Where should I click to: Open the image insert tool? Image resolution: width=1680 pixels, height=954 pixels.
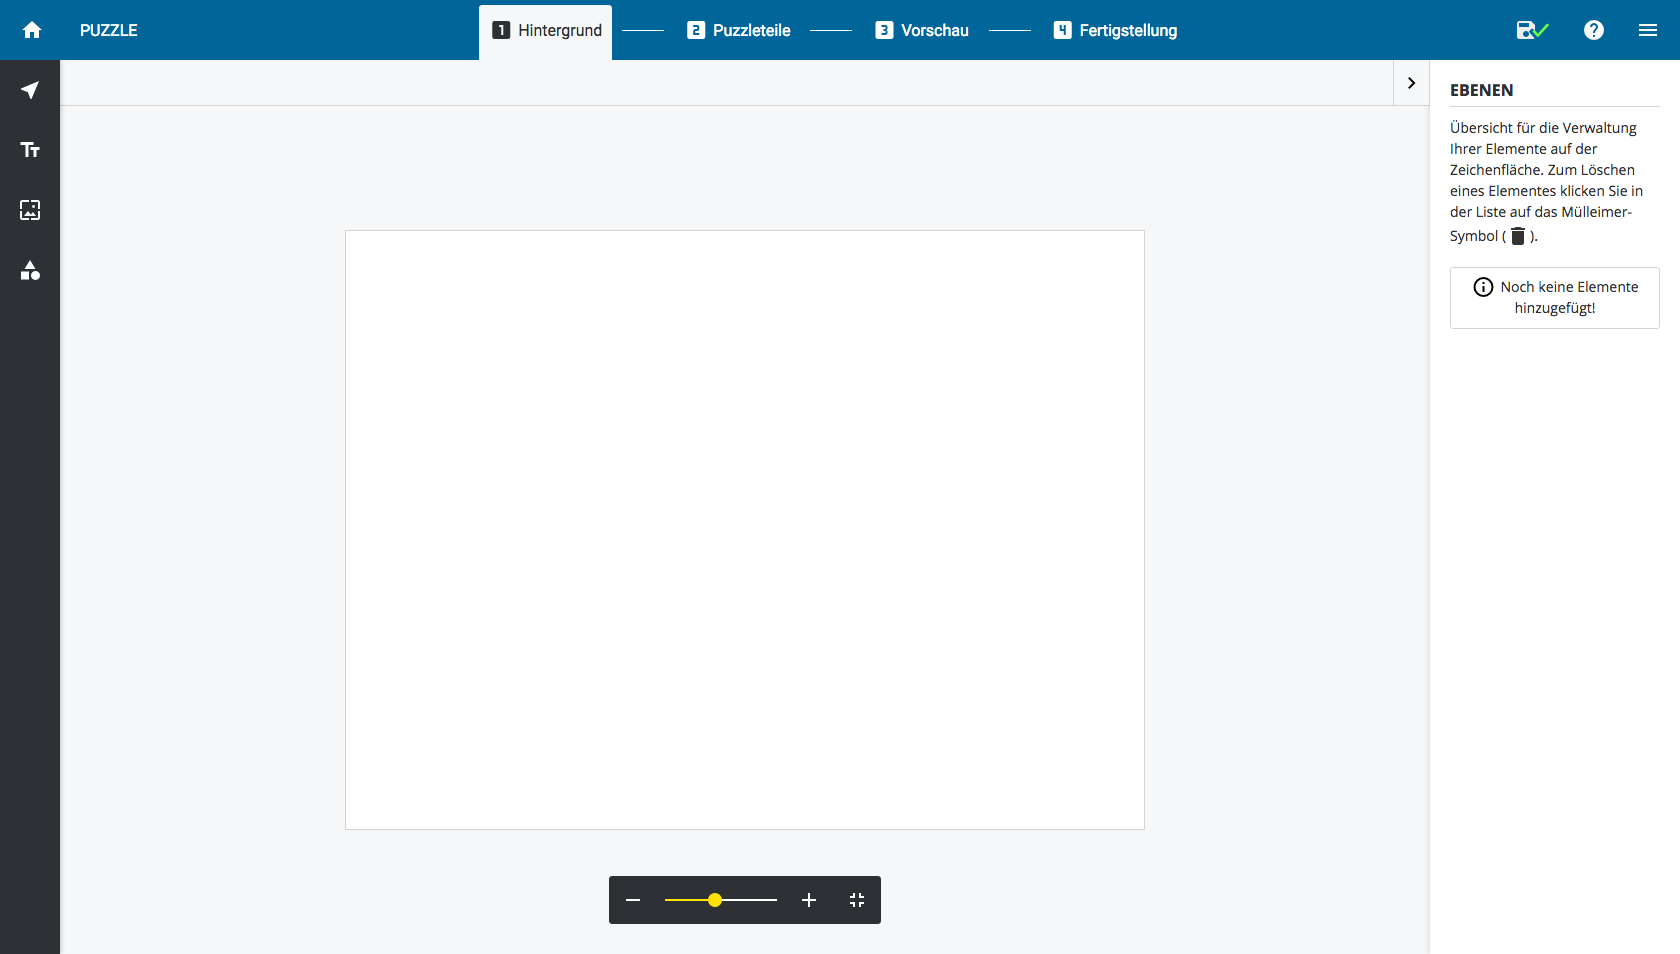click(30, 210)
